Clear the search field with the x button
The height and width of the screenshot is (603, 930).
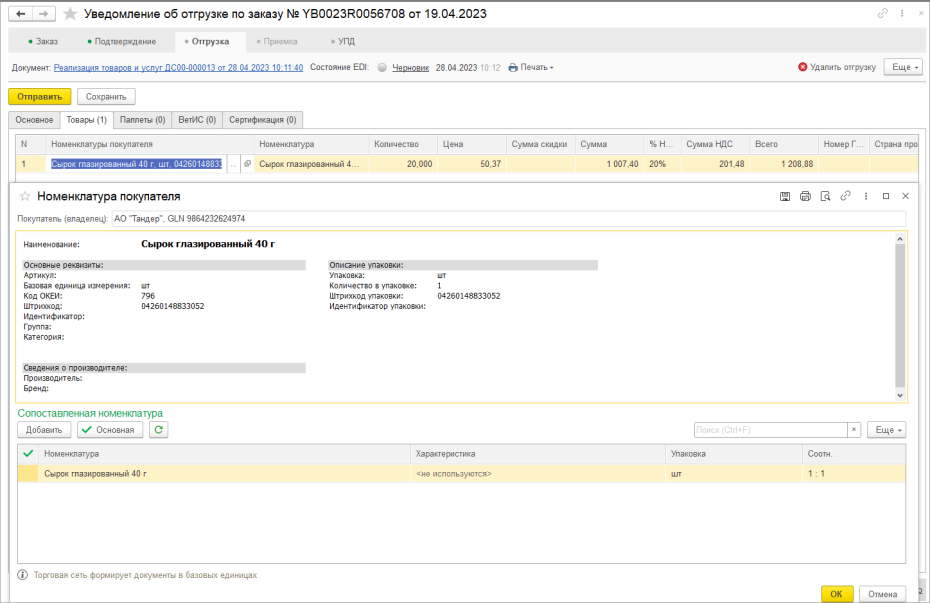pos(853,430)
